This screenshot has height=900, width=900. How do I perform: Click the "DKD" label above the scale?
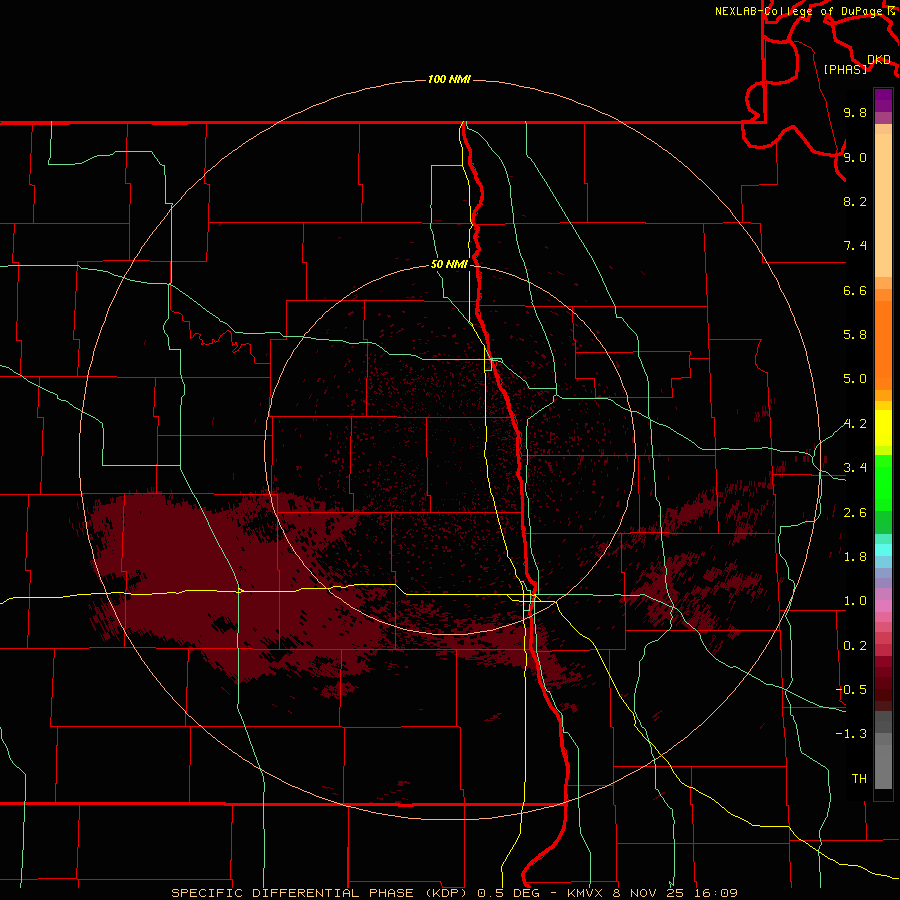[879, 60]
